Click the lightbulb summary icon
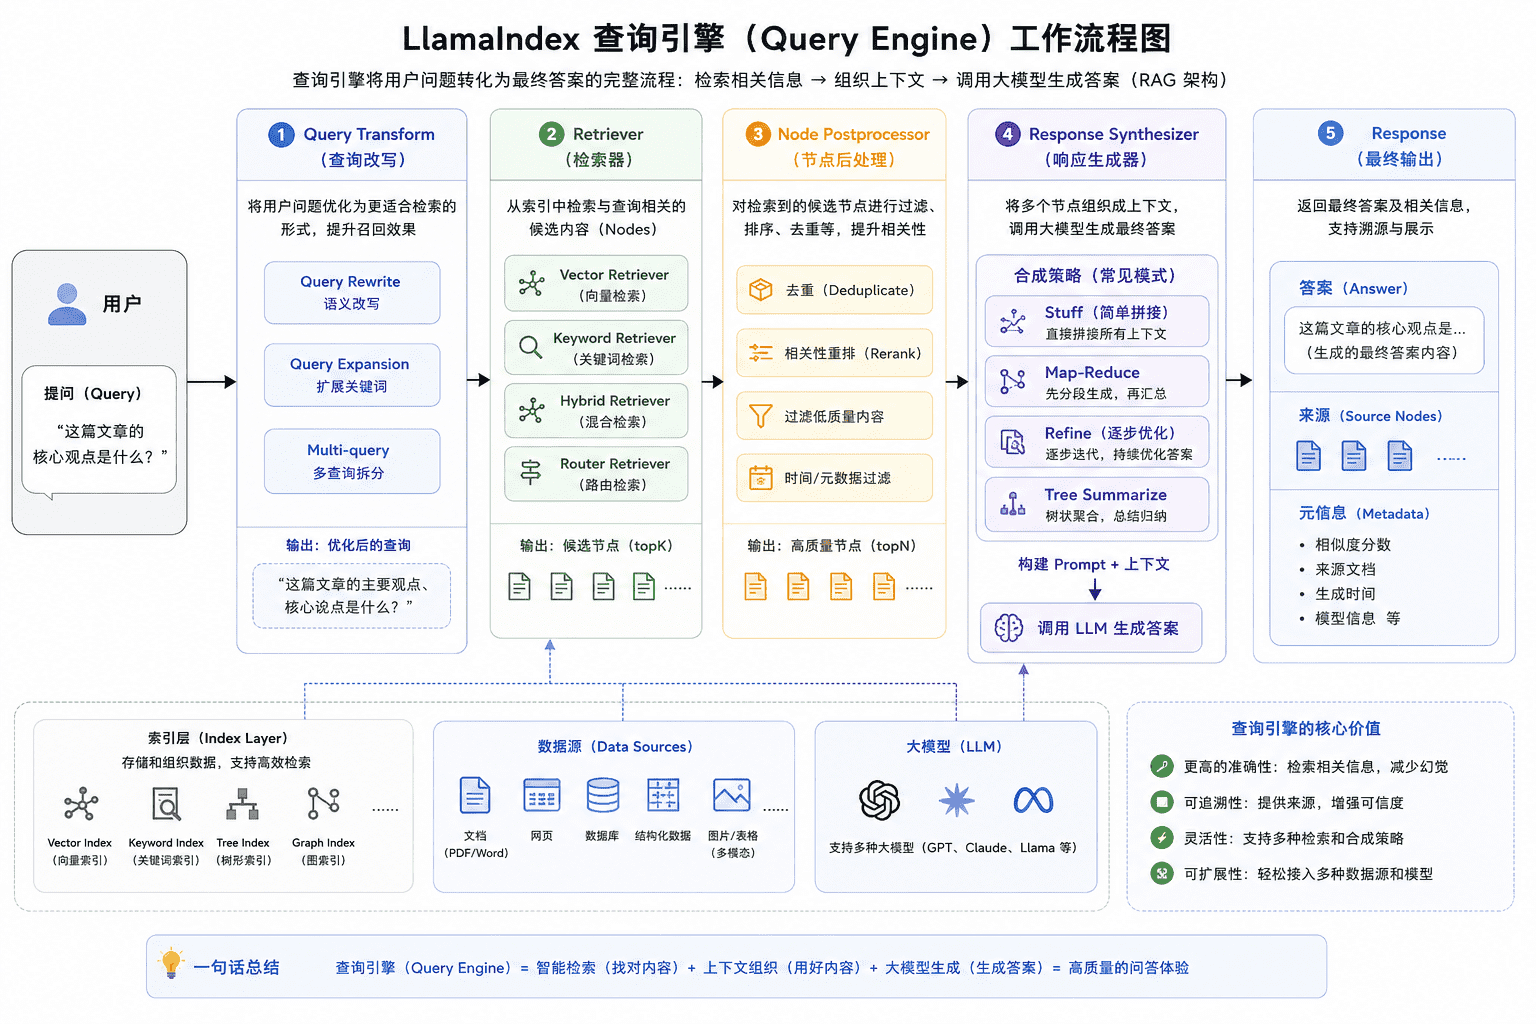 171,964
